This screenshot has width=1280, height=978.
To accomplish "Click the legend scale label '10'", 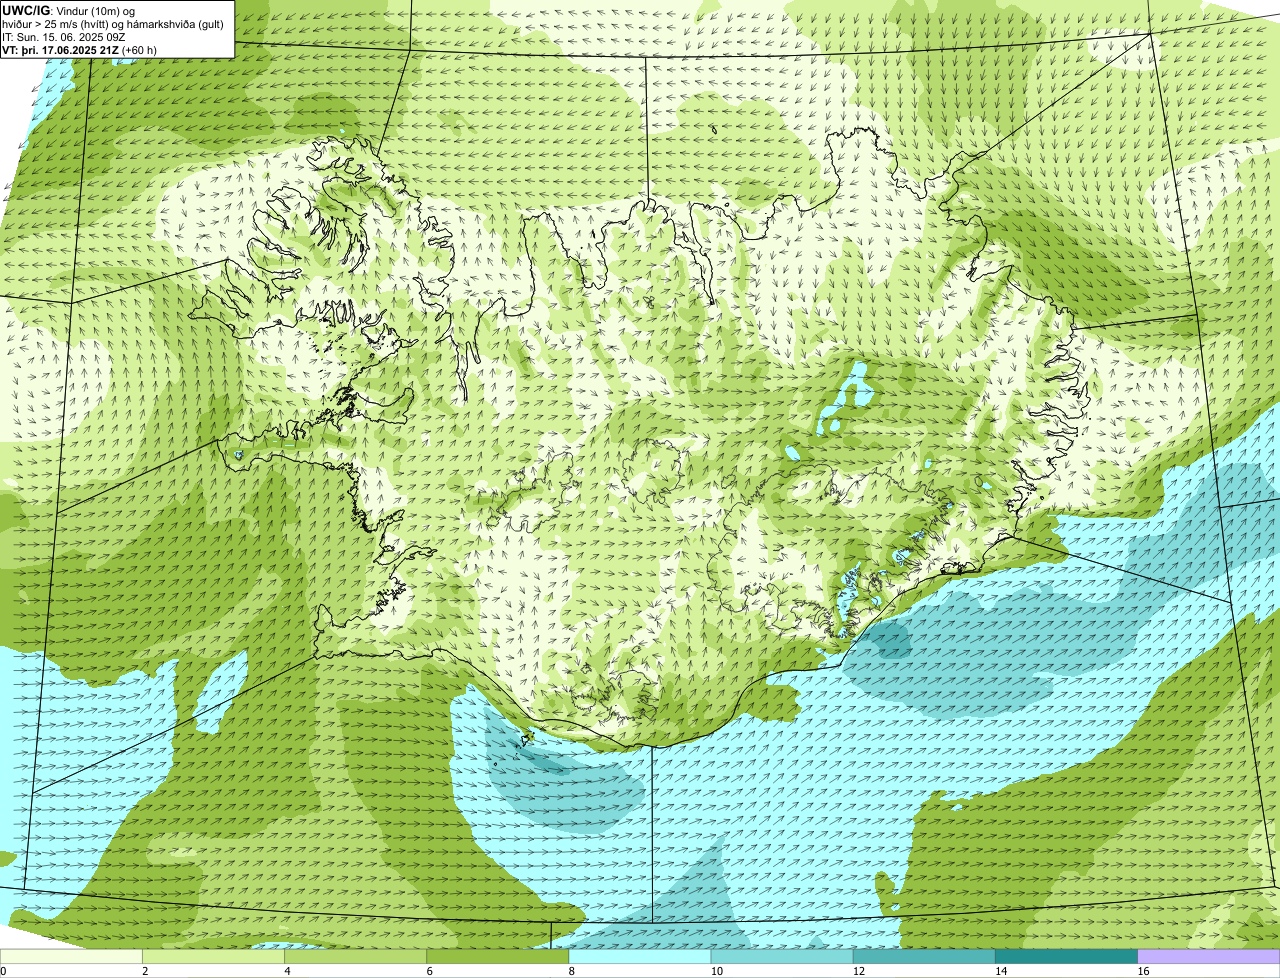I will pos(717,971).
